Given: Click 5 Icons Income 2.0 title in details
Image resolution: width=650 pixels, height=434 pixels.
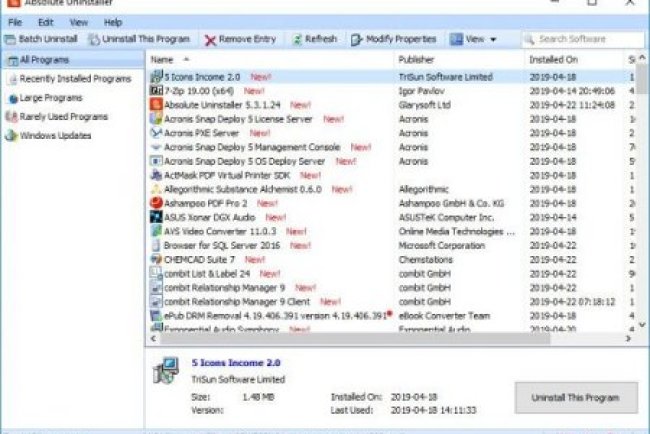Looking at the screenshot, I should pos(236,363).
